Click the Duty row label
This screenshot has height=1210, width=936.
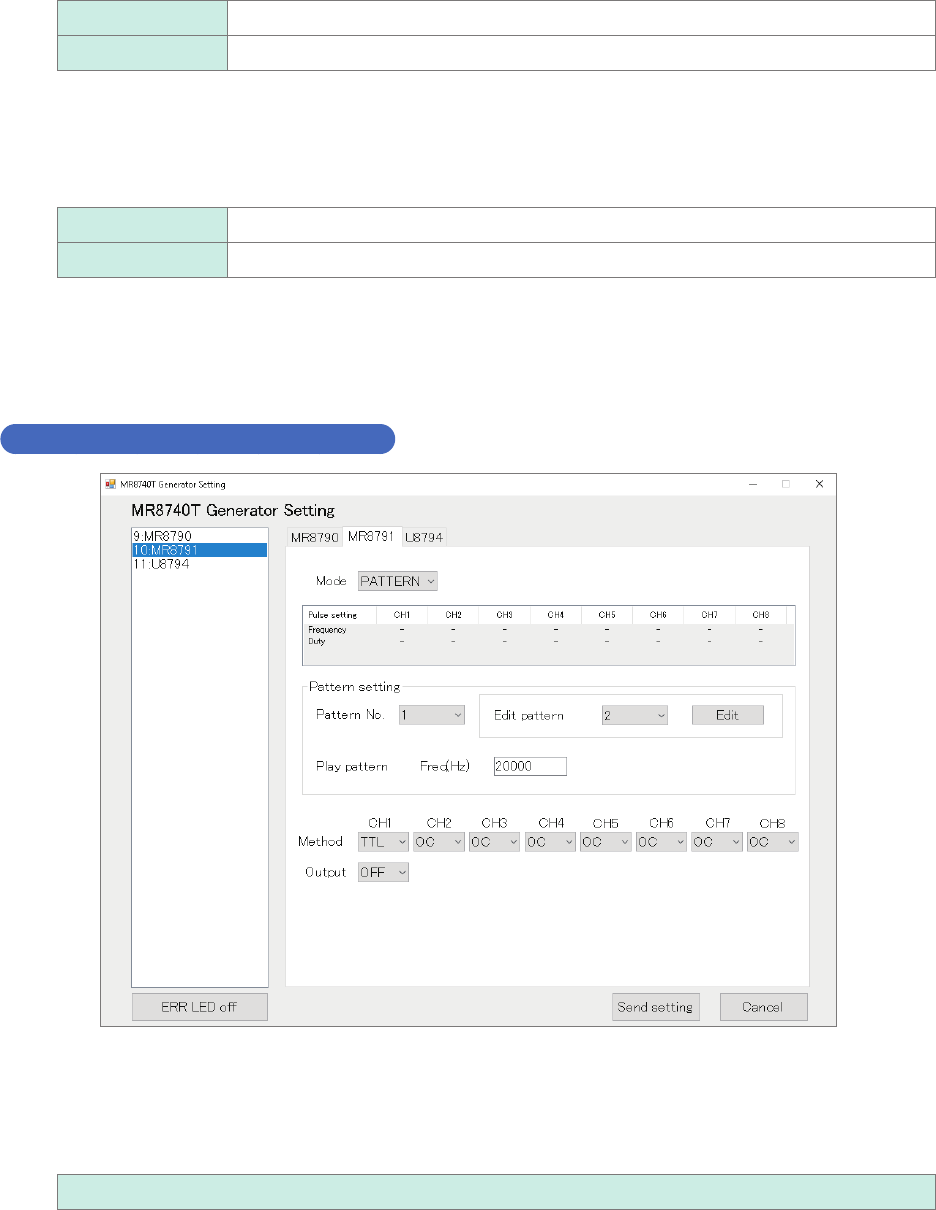tap(316, 641)
